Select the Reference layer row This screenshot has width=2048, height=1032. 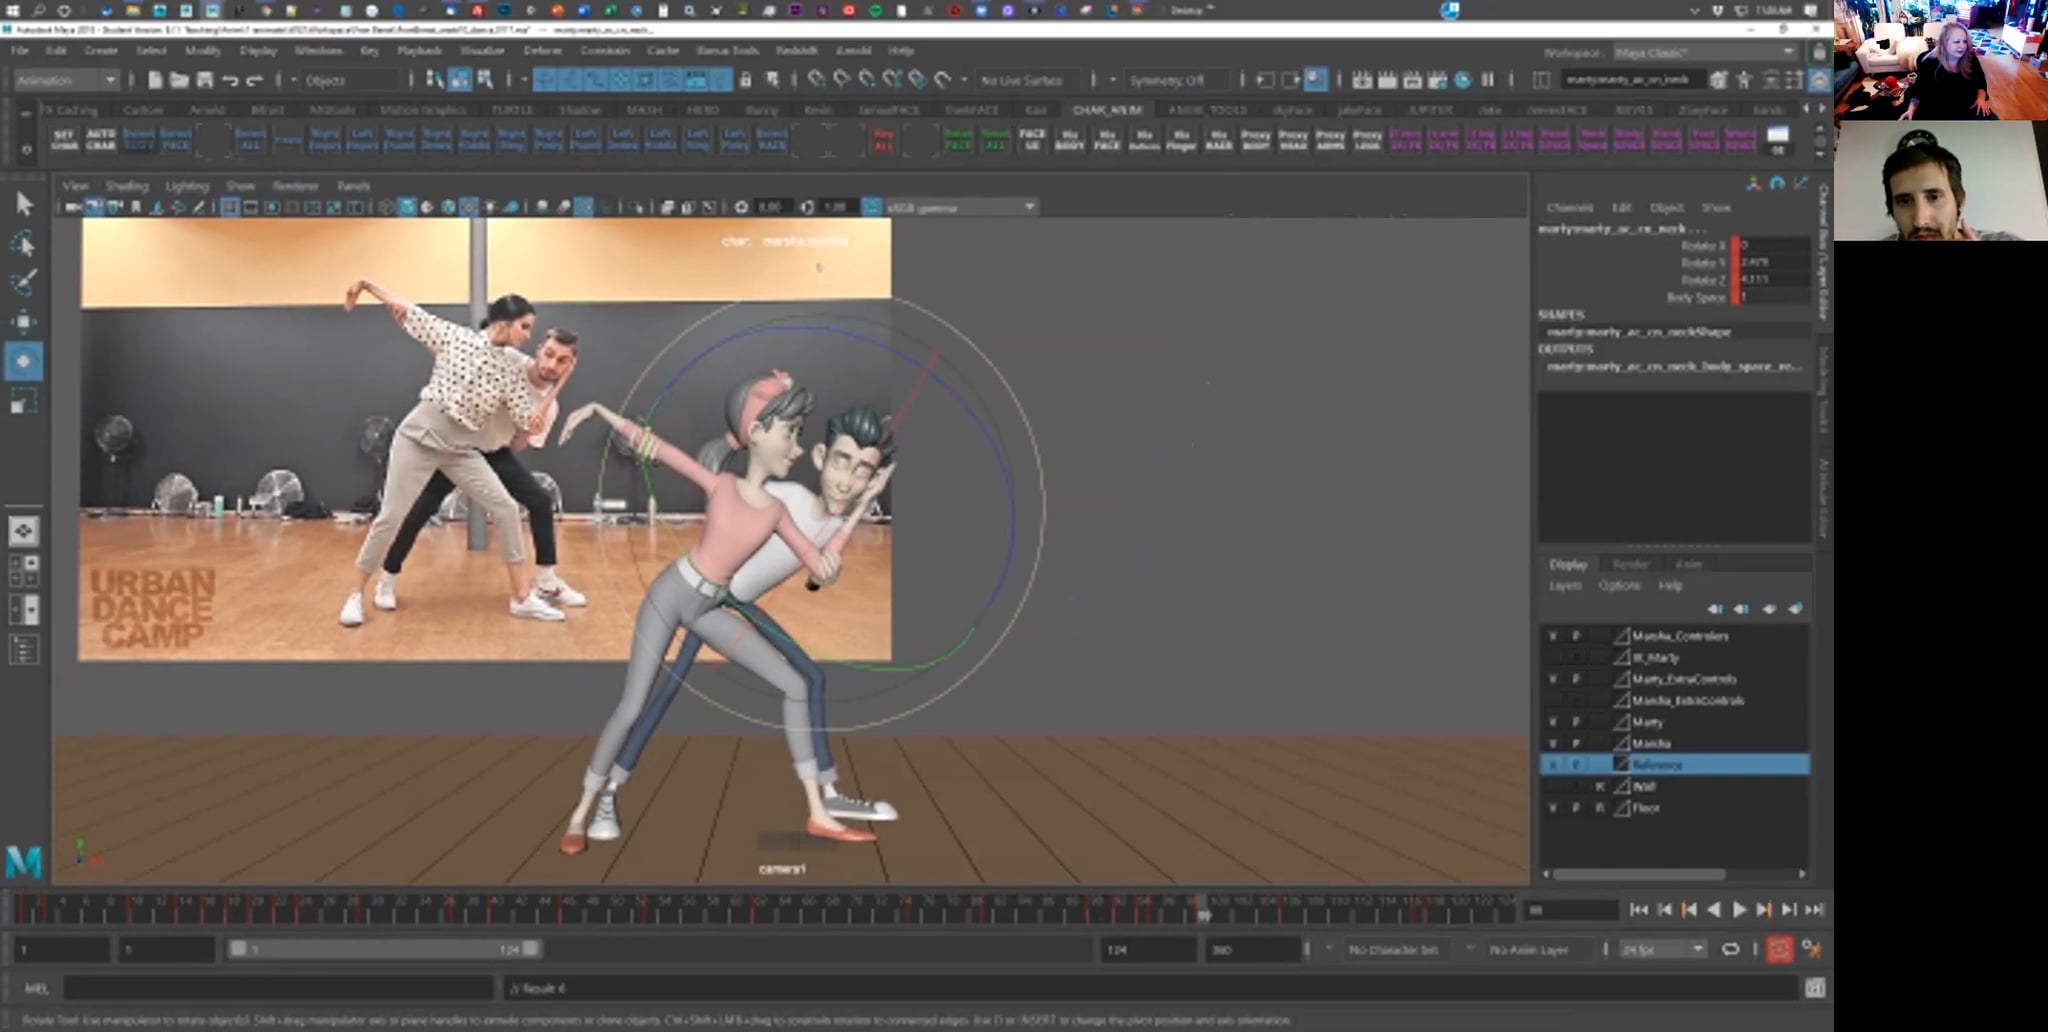(1675, 765)
